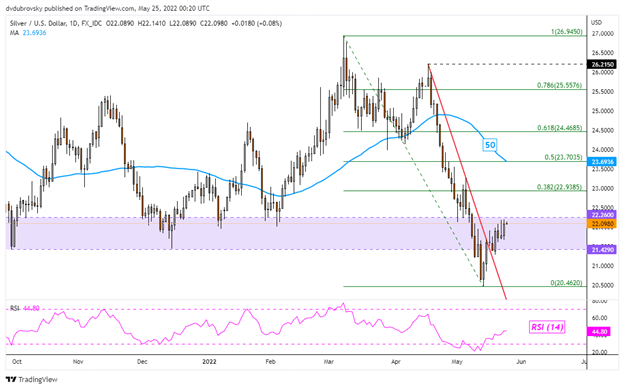Click the Fibonacci label 0.618(24.4685)
The height and width of the screenshot is (389, 624).
point(559,128)
